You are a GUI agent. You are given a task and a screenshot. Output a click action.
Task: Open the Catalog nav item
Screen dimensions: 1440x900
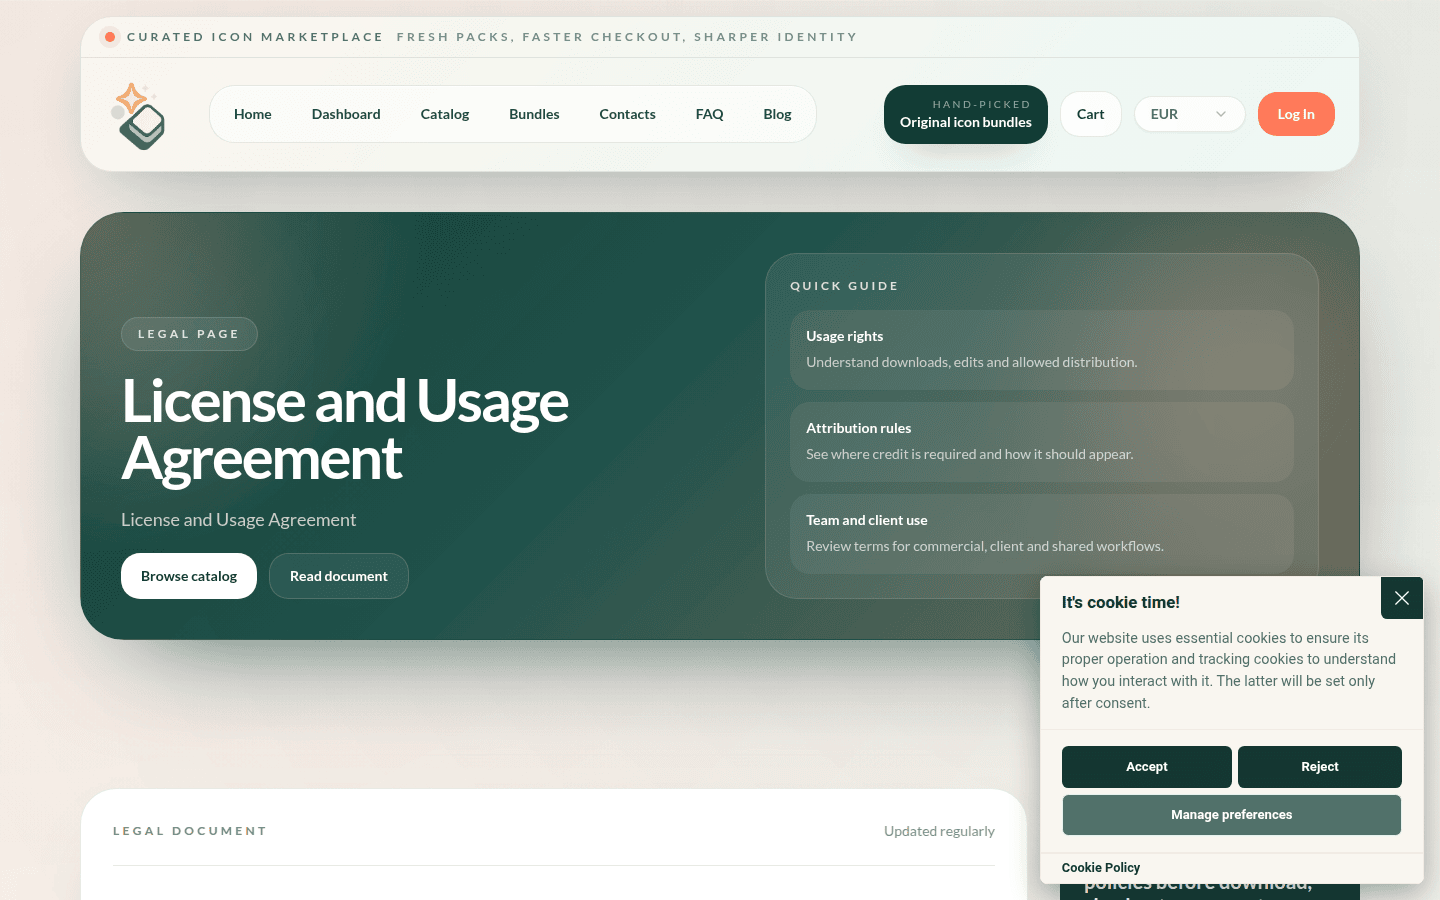(x=445, y=114)
